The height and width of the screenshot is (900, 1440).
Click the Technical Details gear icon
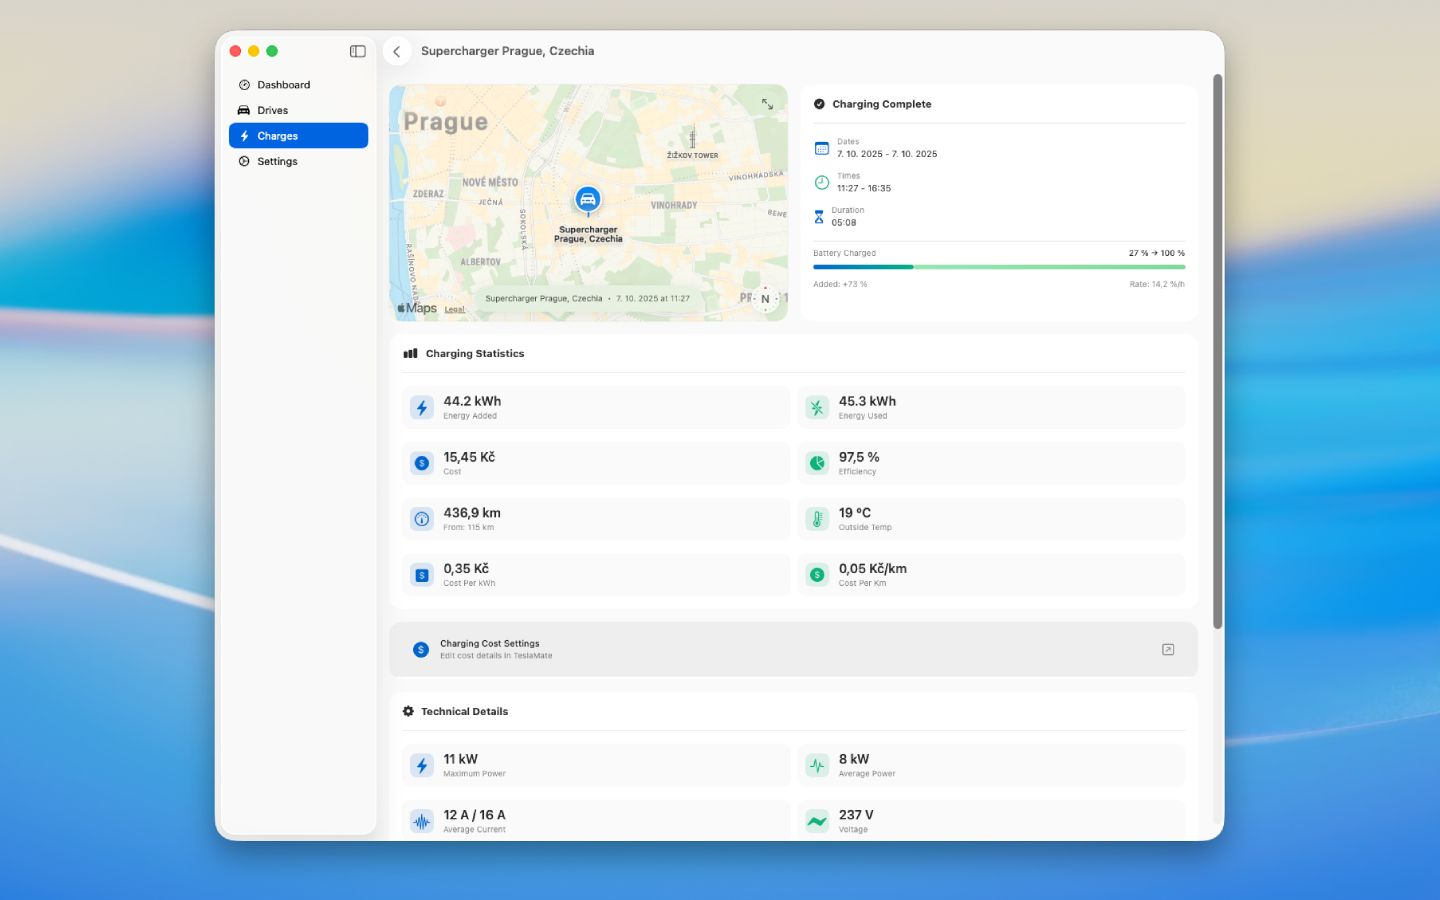click(408, 711)
